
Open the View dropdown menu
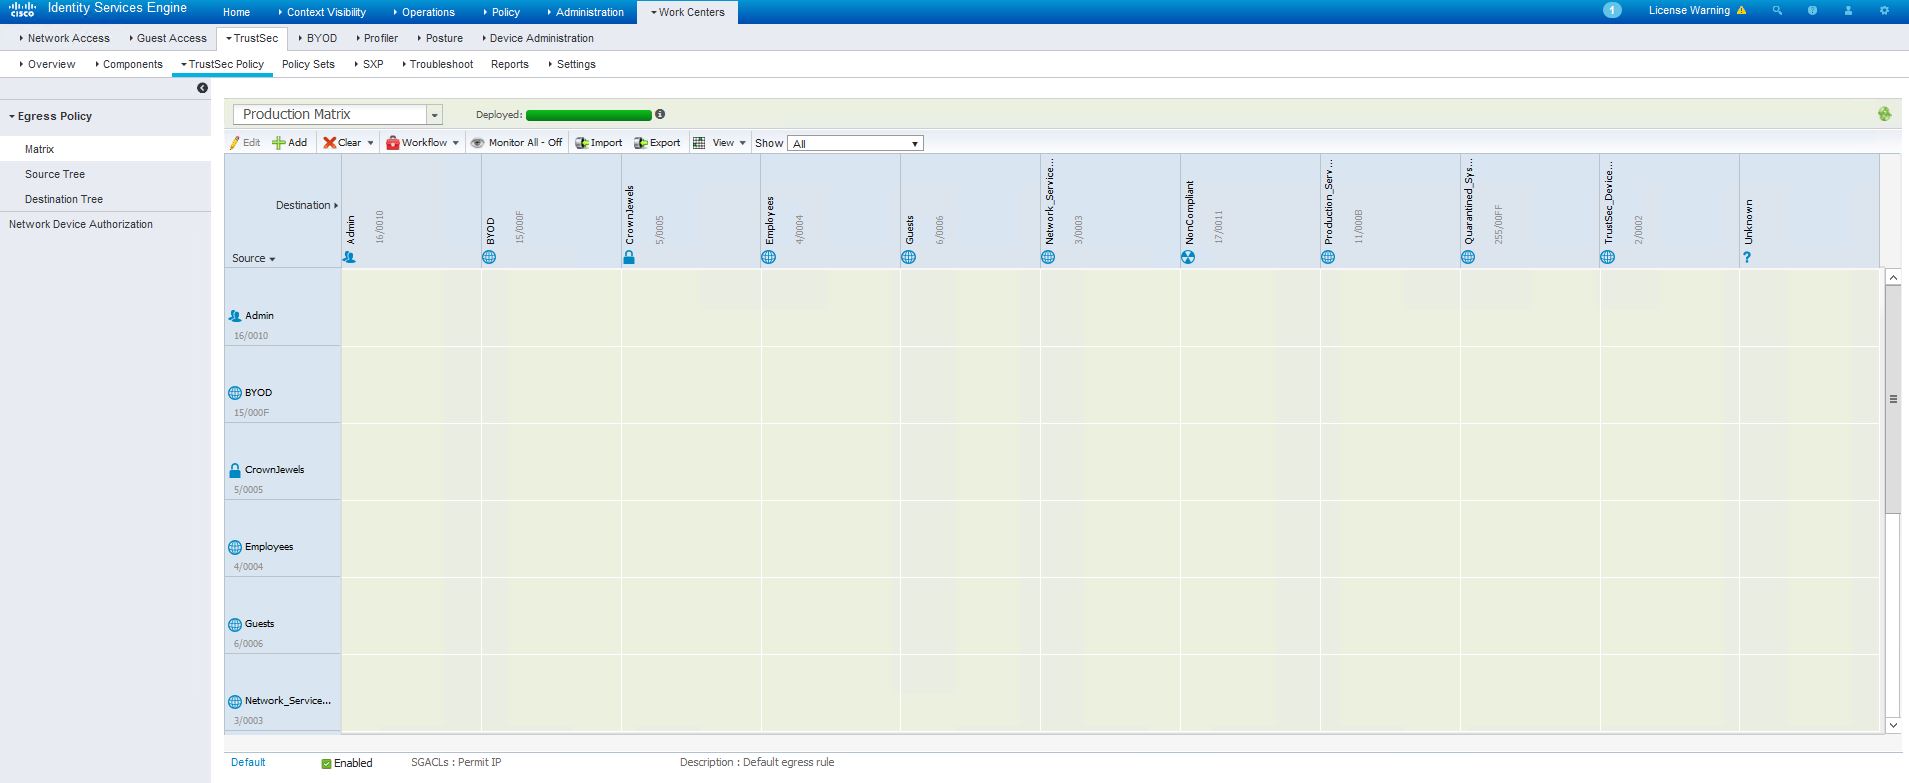pos(720,143)
